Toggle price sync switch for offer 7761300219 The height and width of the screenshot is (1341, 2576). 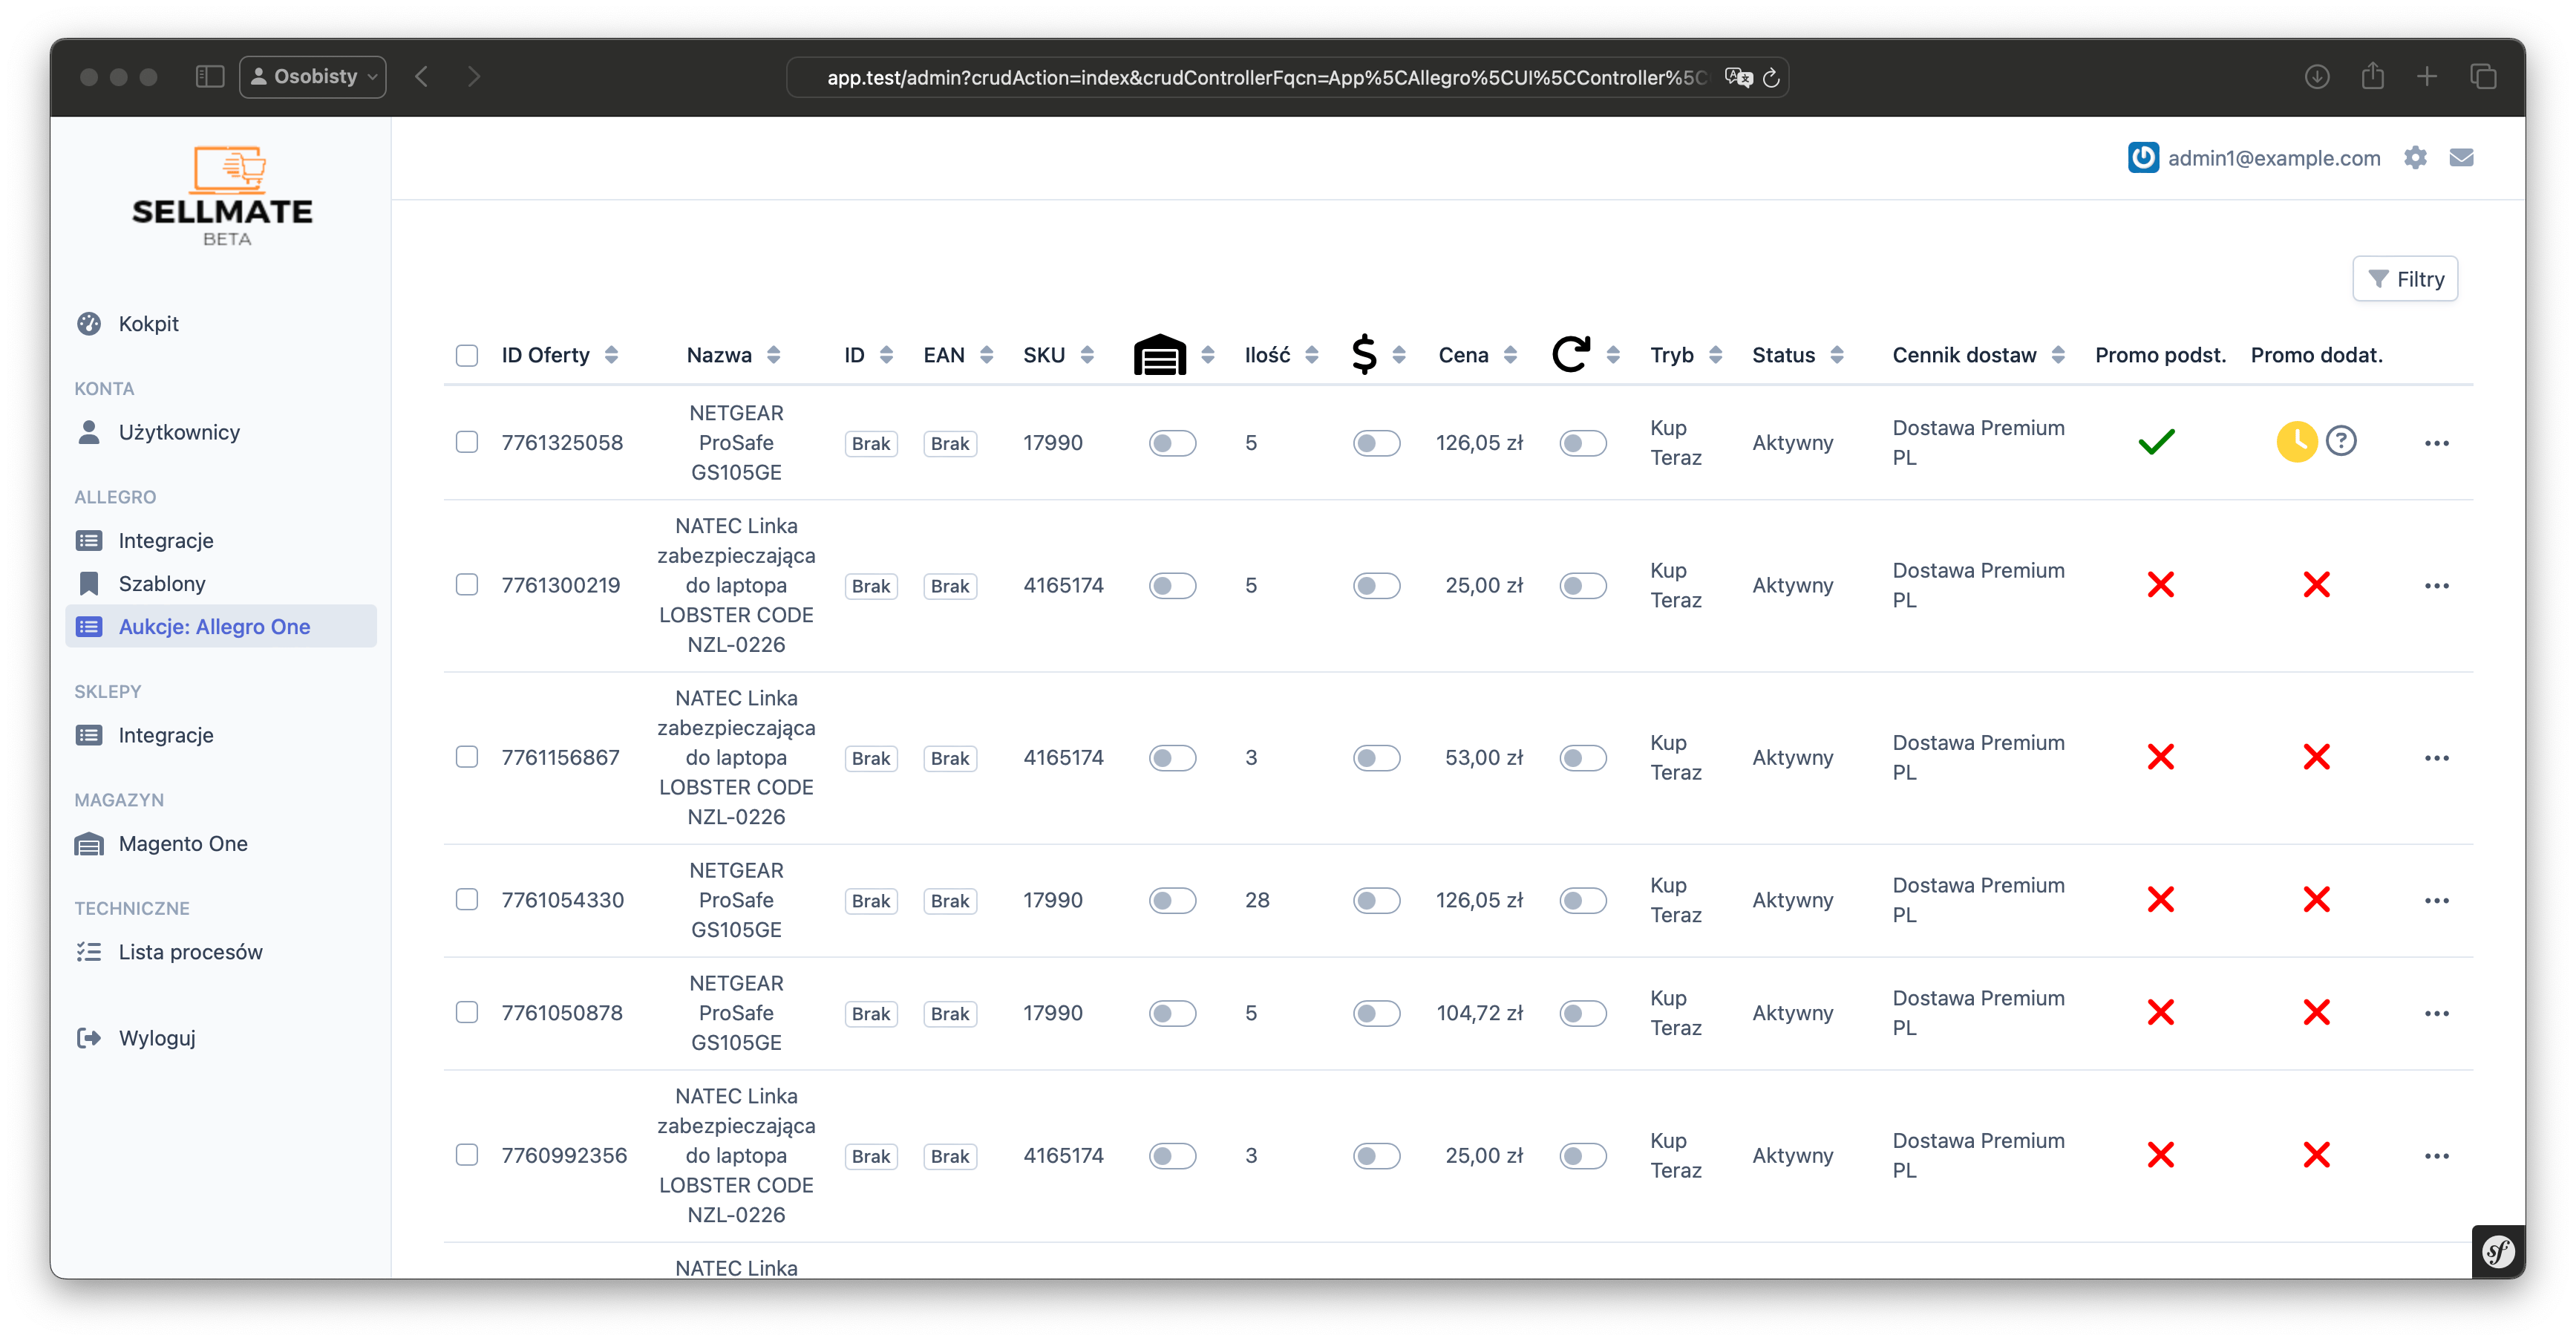[1376, 585]
